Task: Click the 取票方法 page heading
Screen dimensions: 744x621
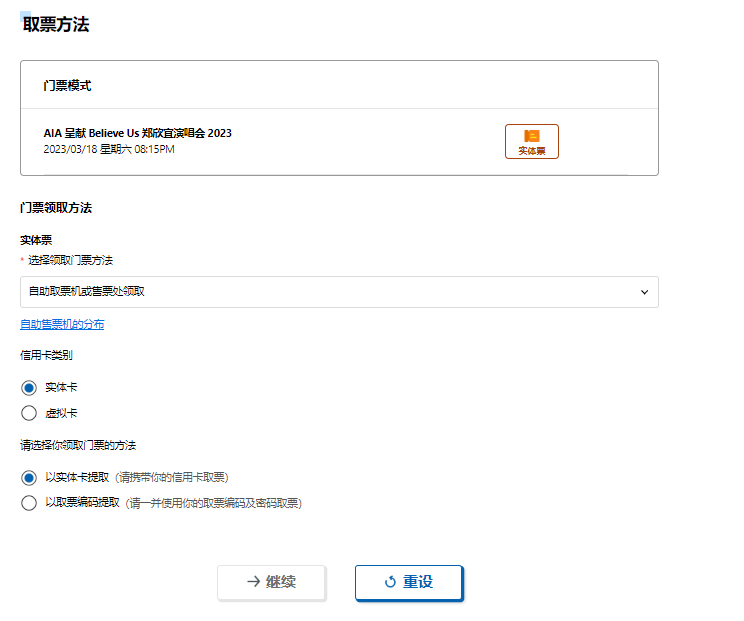Action: point(56,24)
